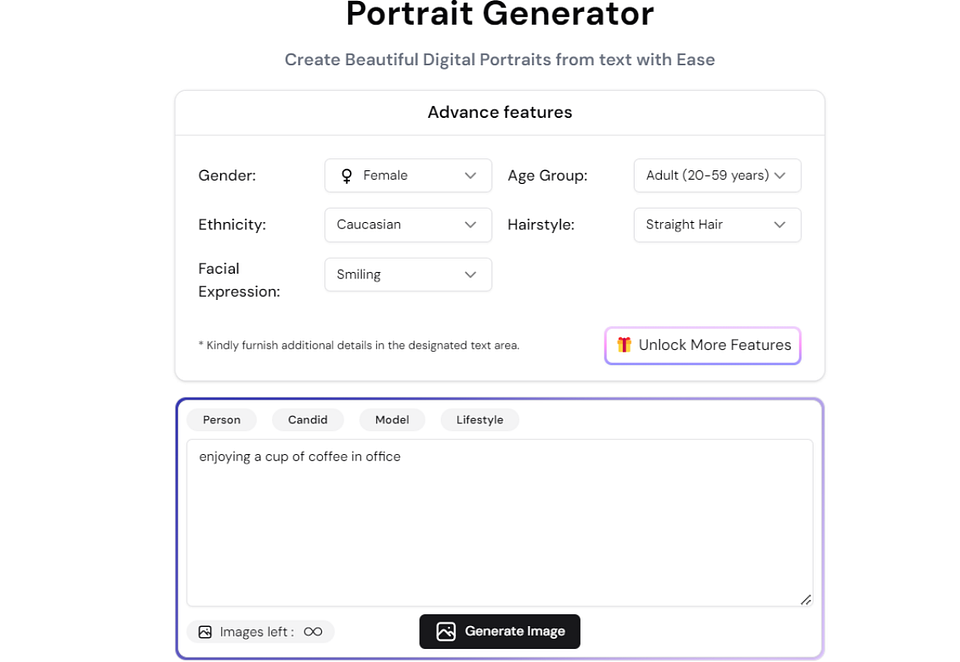Viewport: 960px width, 662px height.
Task: Open the Age Group dropdown
Action: point(717,176)
